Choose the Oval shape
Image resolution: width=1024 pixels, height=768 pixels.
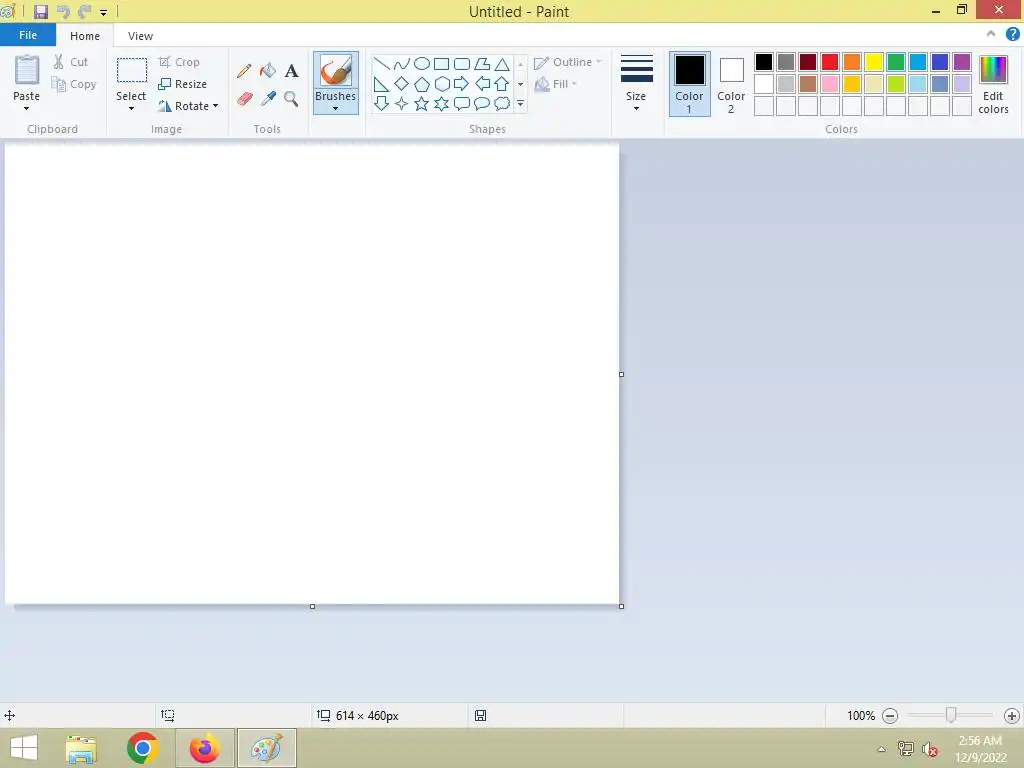(x=422, y=63)
